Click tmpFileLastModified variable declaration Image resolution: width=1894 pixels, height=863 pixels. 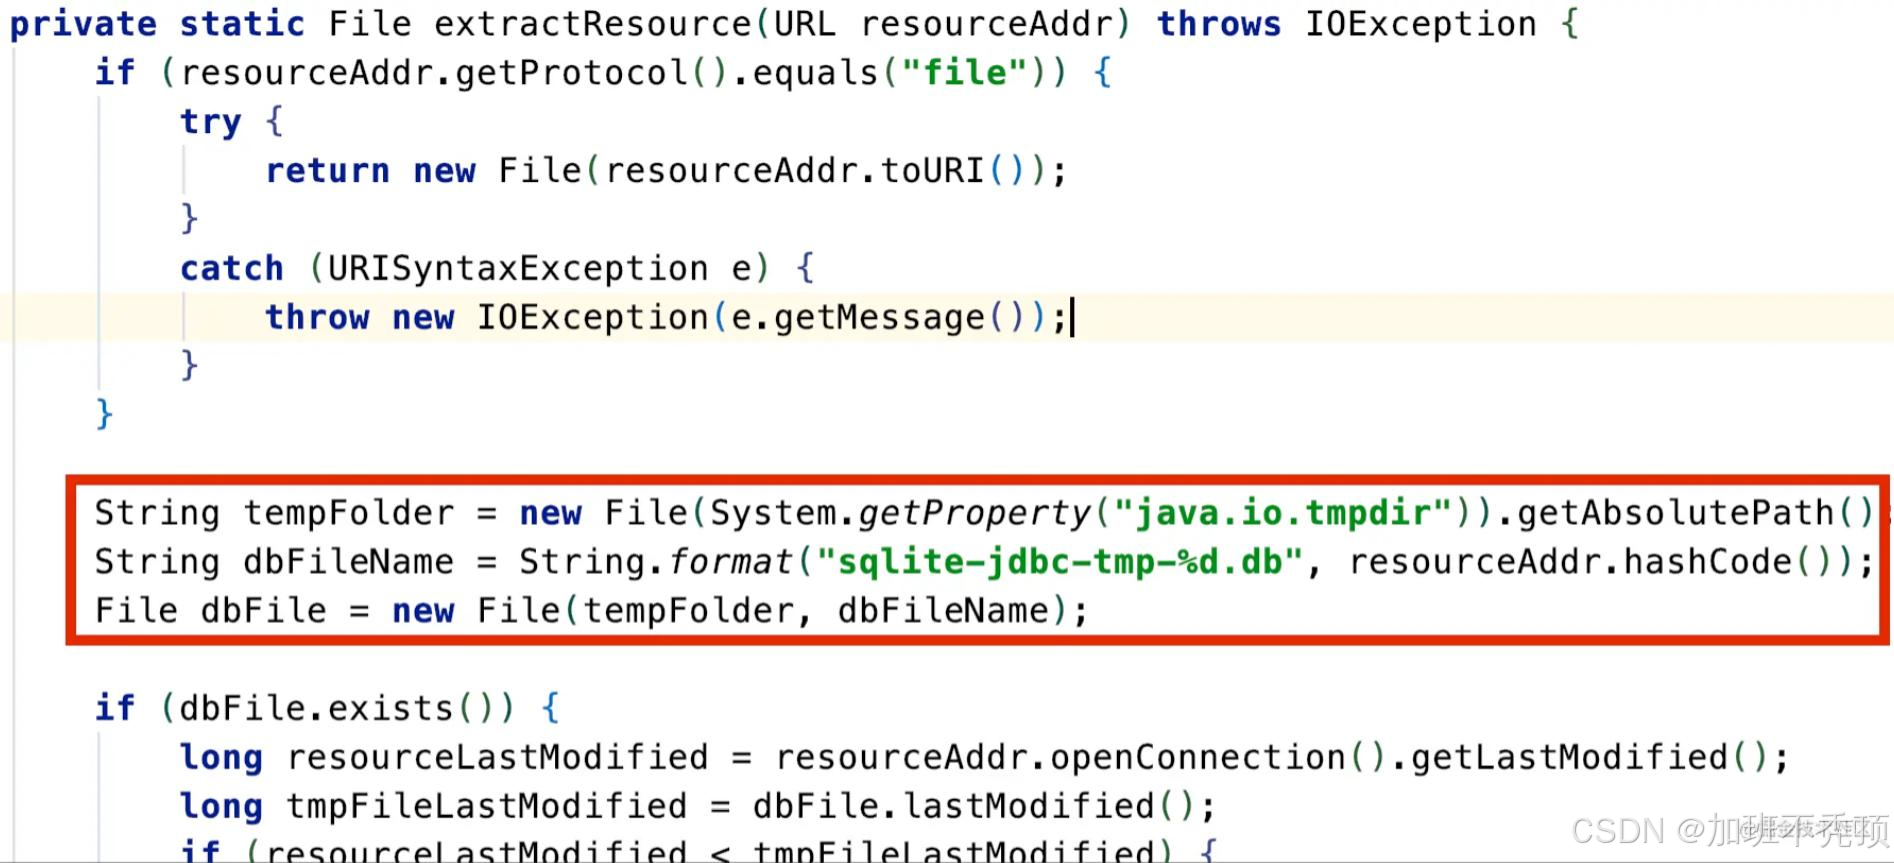point(487,806)
